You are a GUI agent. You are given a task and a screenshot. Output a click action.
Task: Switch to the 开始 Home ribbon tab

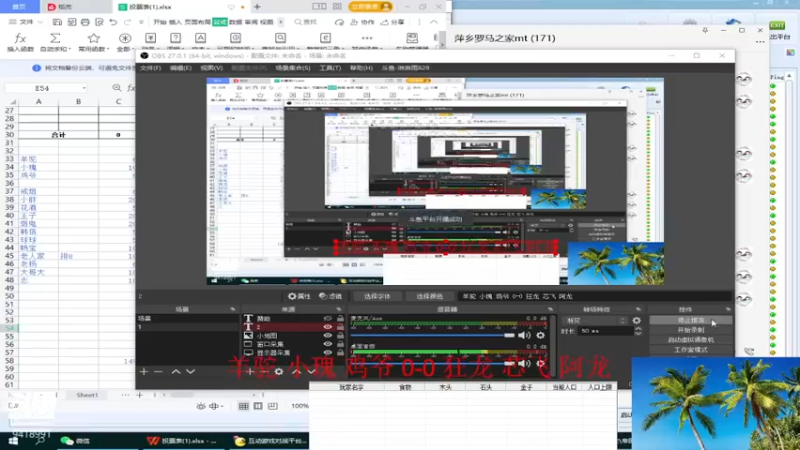pos(160,22)
